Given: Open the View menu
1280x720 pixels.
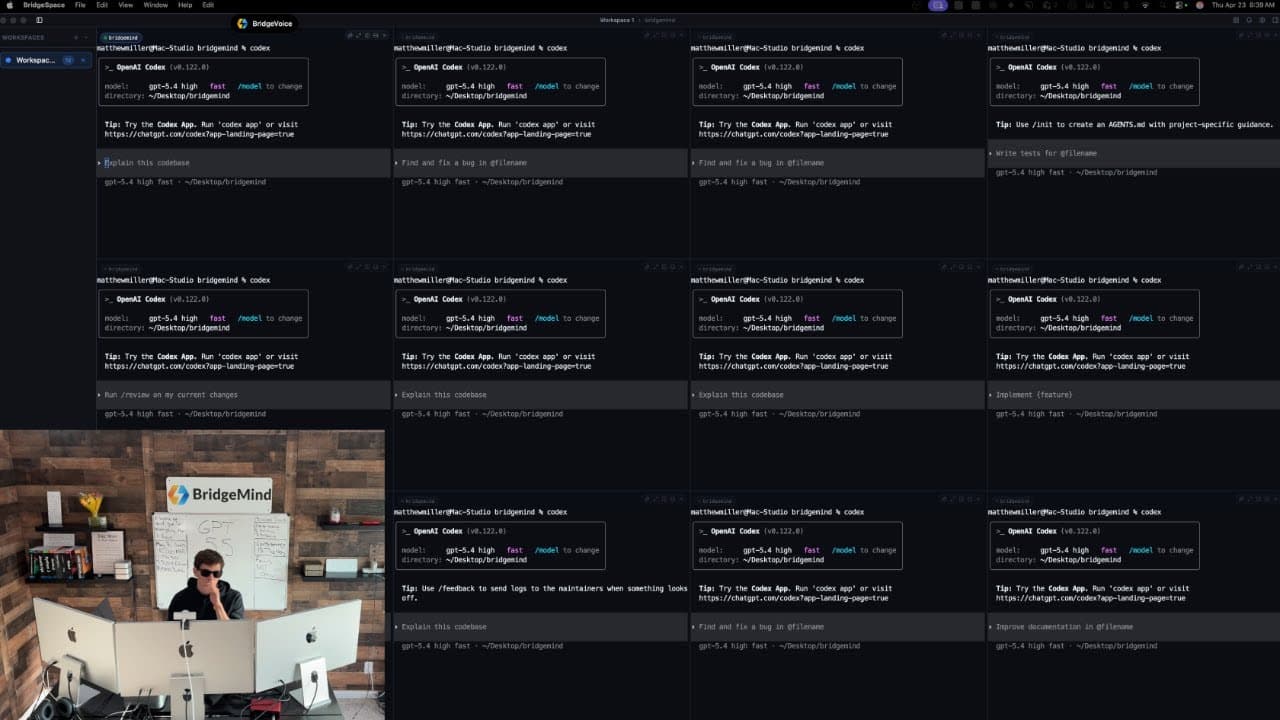Looking at the screenshot, I should [x=126, y=5].
